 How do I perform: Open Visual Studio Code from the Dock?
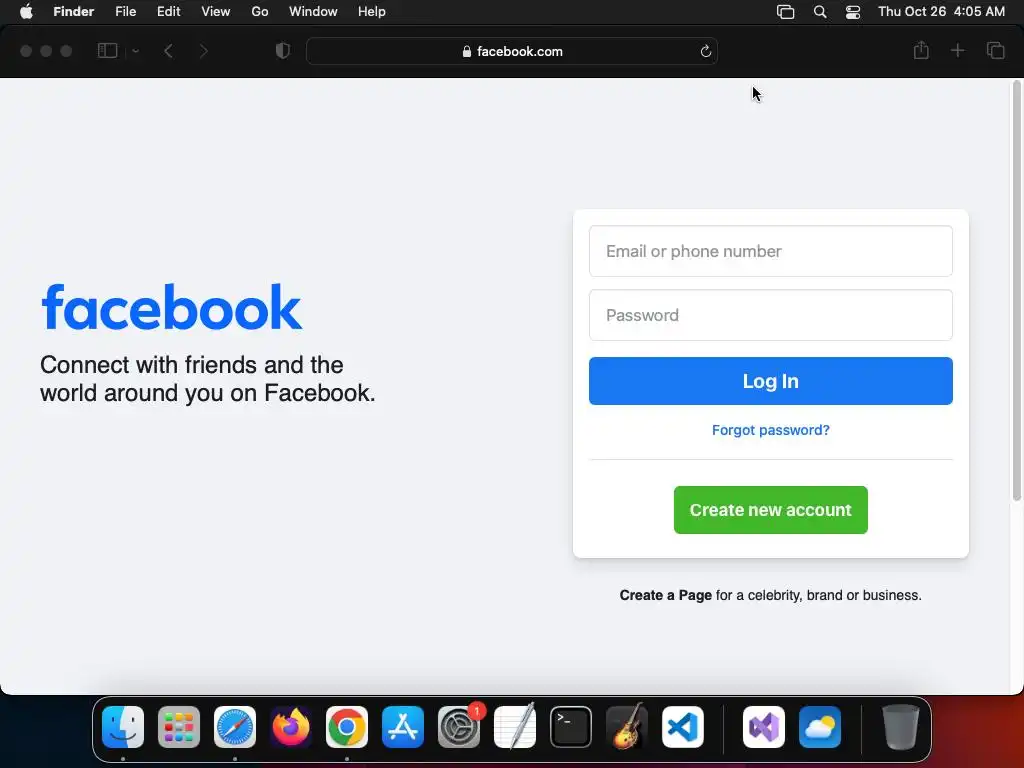pos(683,727)
